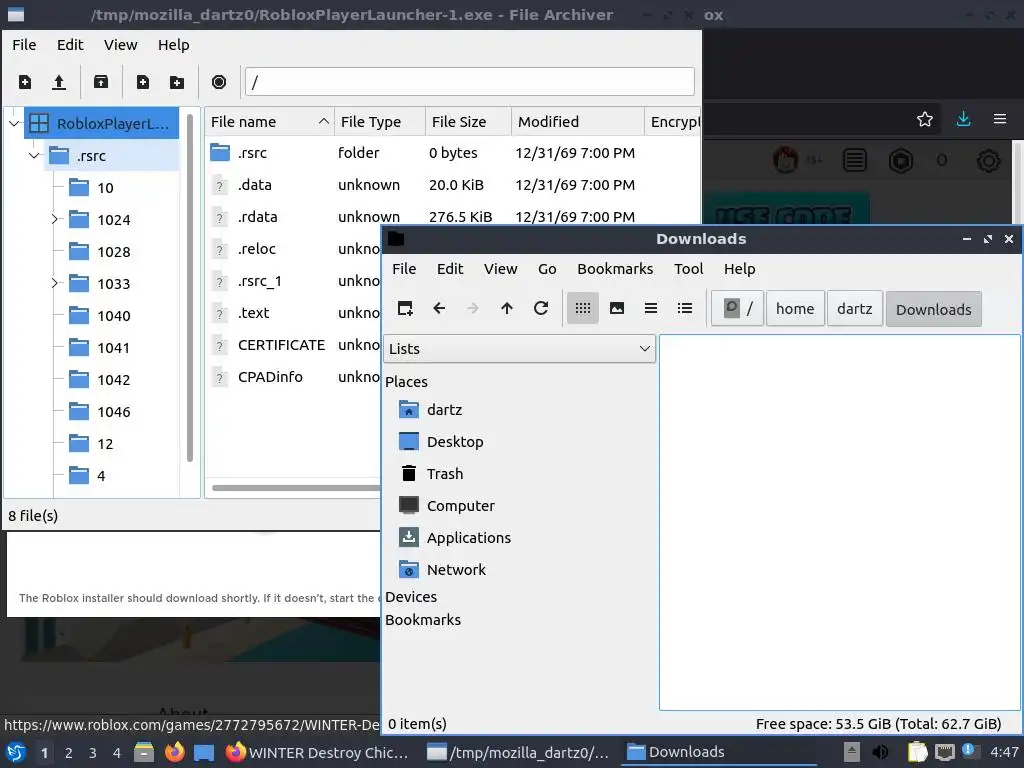Open Tool menu in Downloads window
The image size is (1024, 768).
[x=688, y=269]
